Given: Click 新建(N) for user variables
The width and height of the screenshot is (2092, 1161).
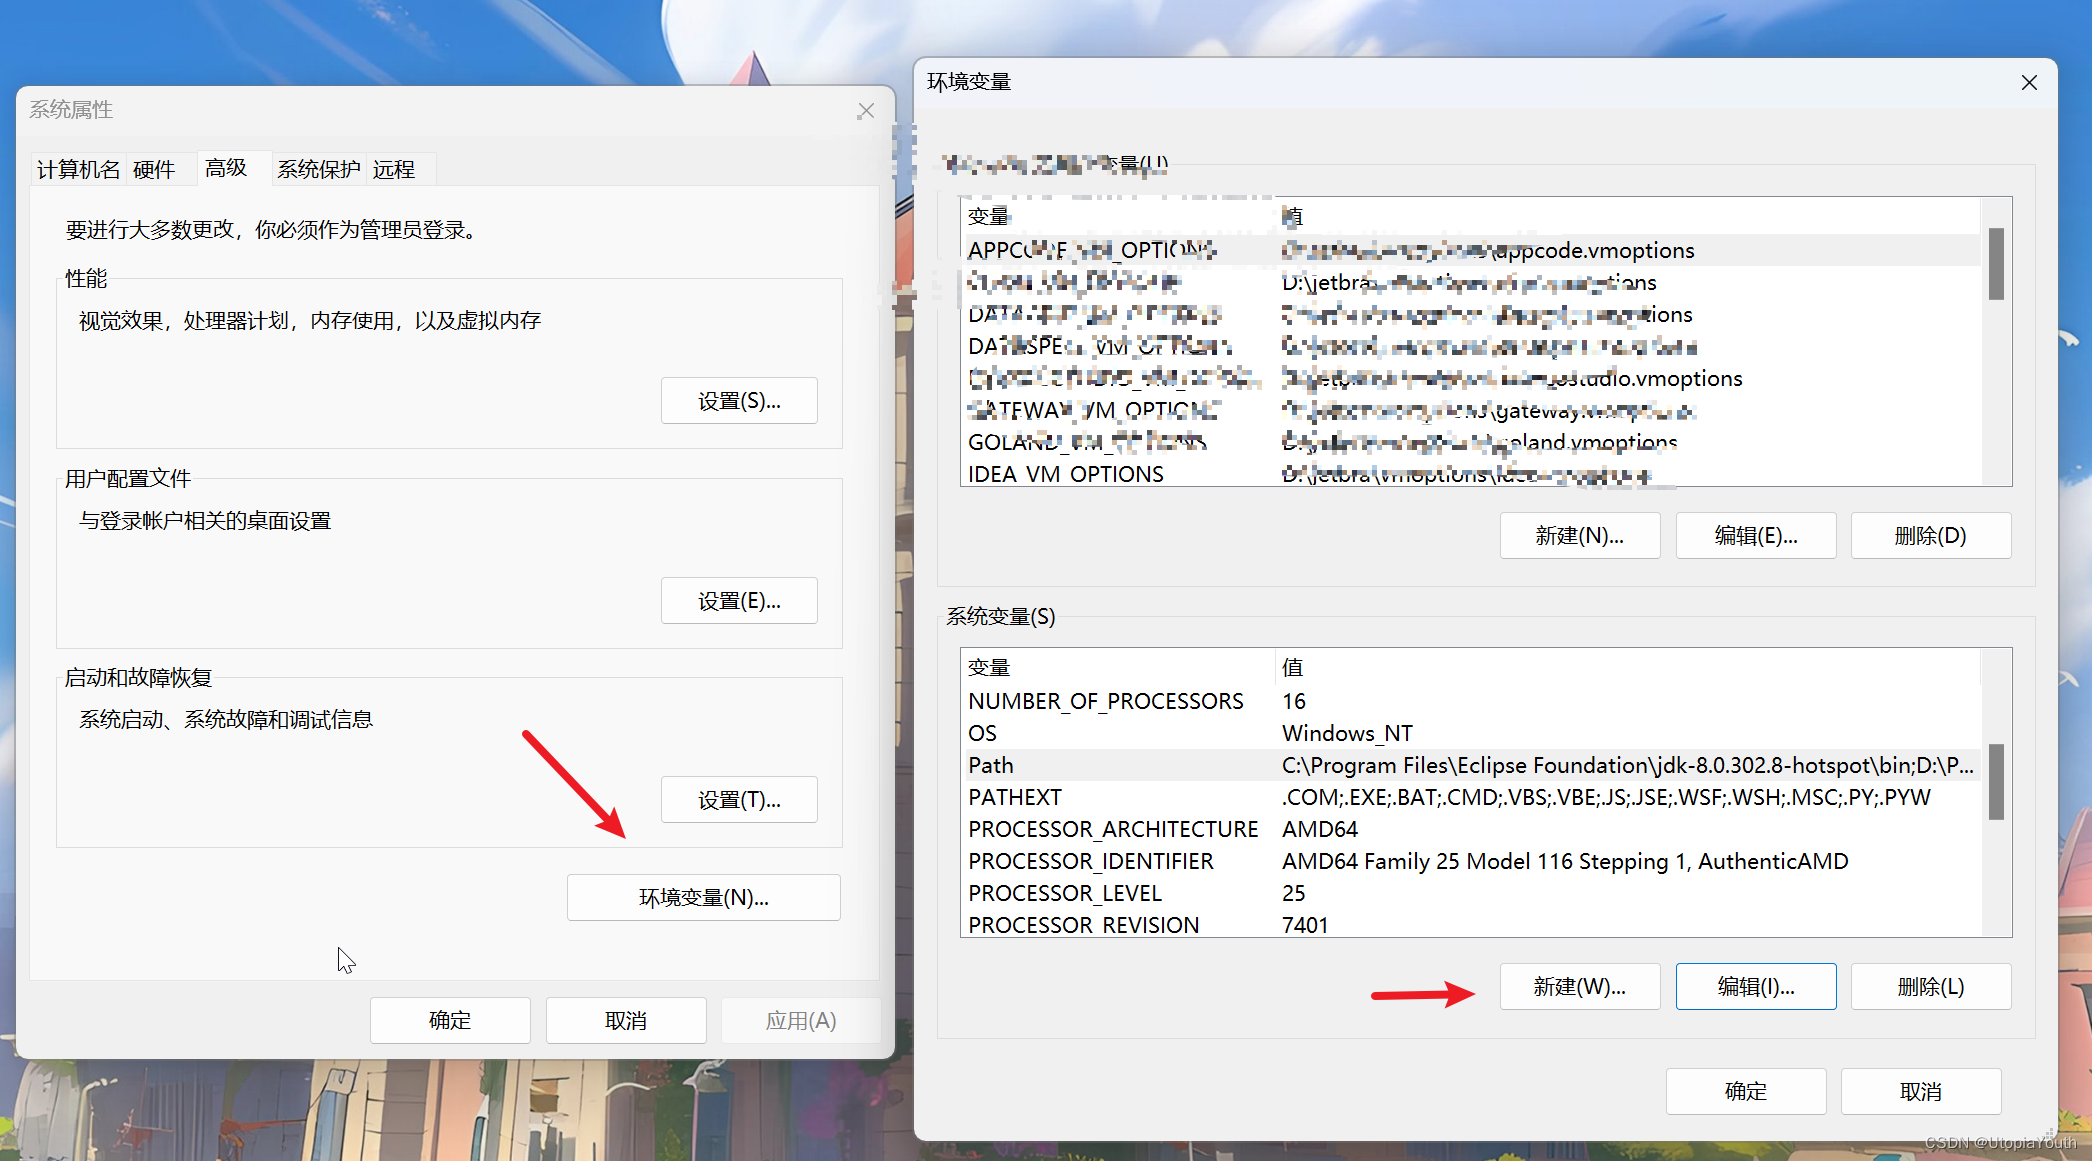Looking at the screenshot, I should [x=1579, y=536].
